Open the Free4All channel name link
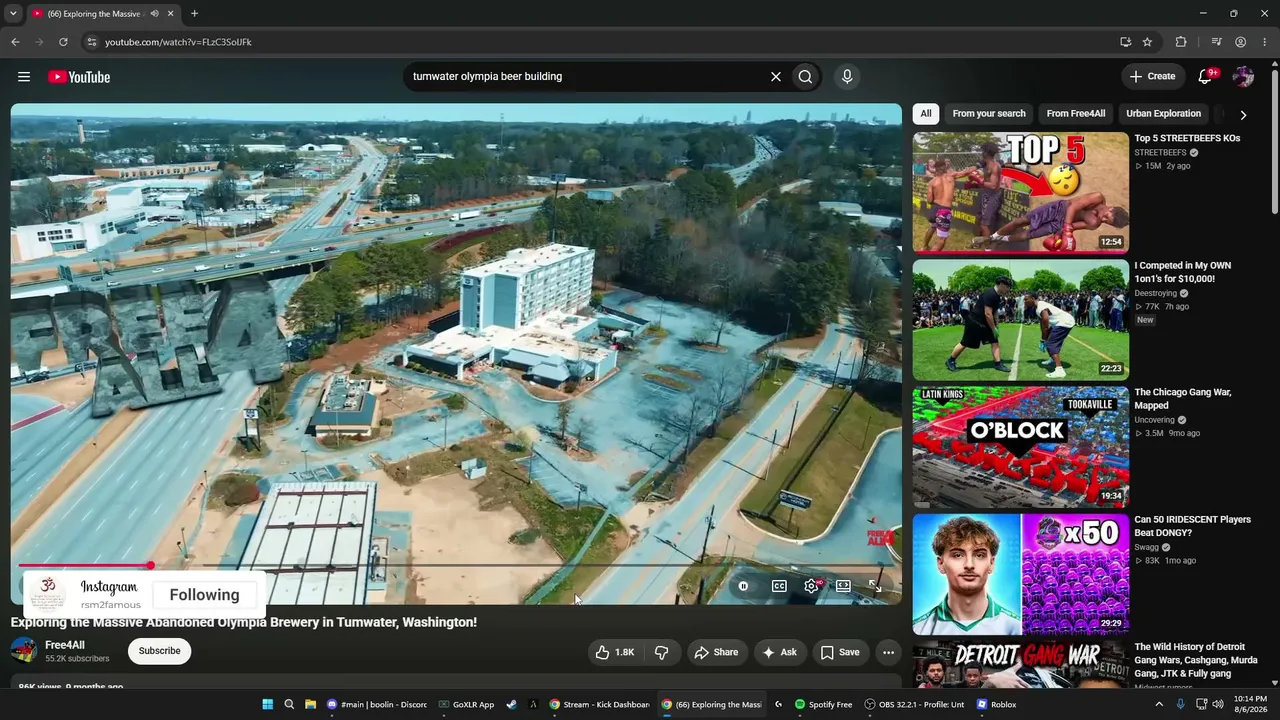The height and width of the screenshot is (720, 1280). click(65, 645)
